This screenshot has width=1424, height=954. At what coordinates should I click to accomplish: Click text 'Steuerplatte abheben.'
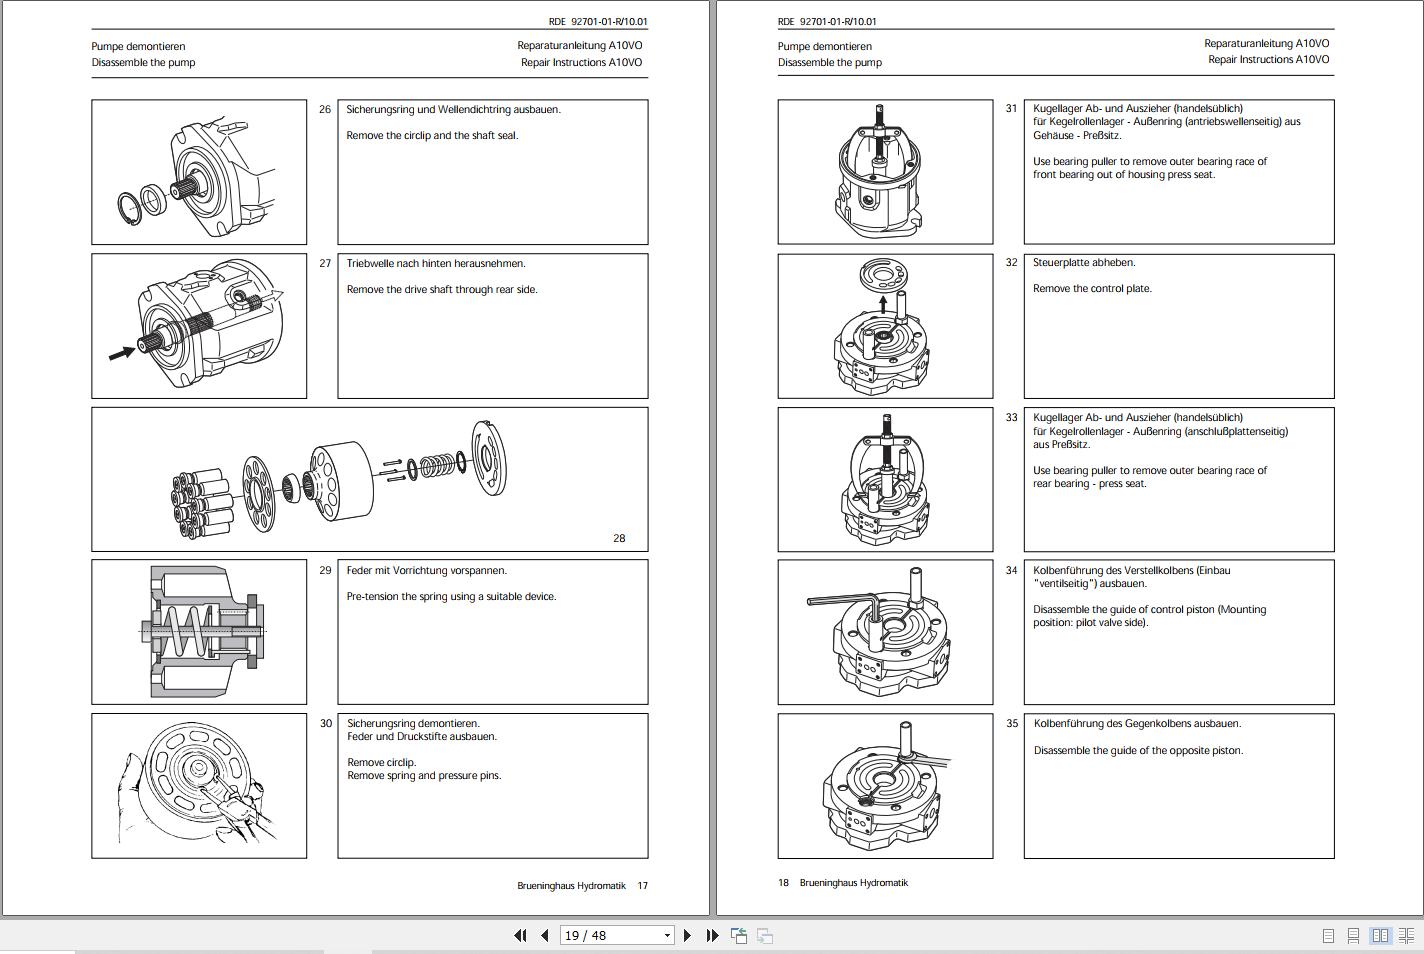(1084, 263)
